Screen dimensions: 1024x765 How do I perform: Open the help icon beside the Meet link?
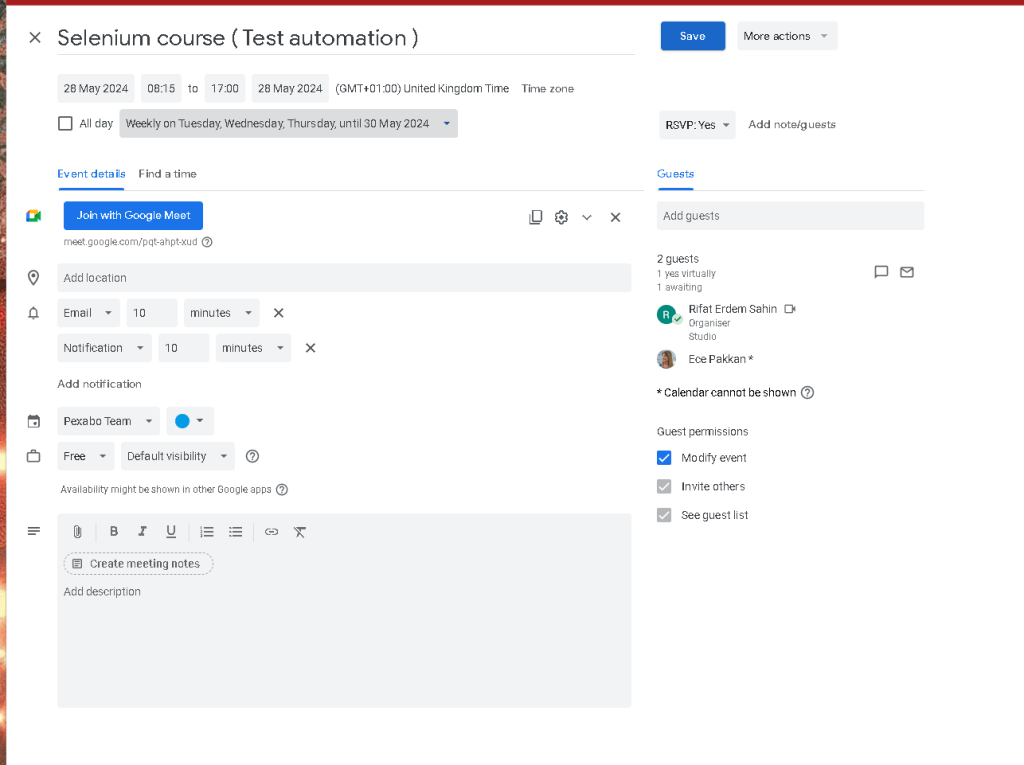pyautogui.click(x=207, y=242)
